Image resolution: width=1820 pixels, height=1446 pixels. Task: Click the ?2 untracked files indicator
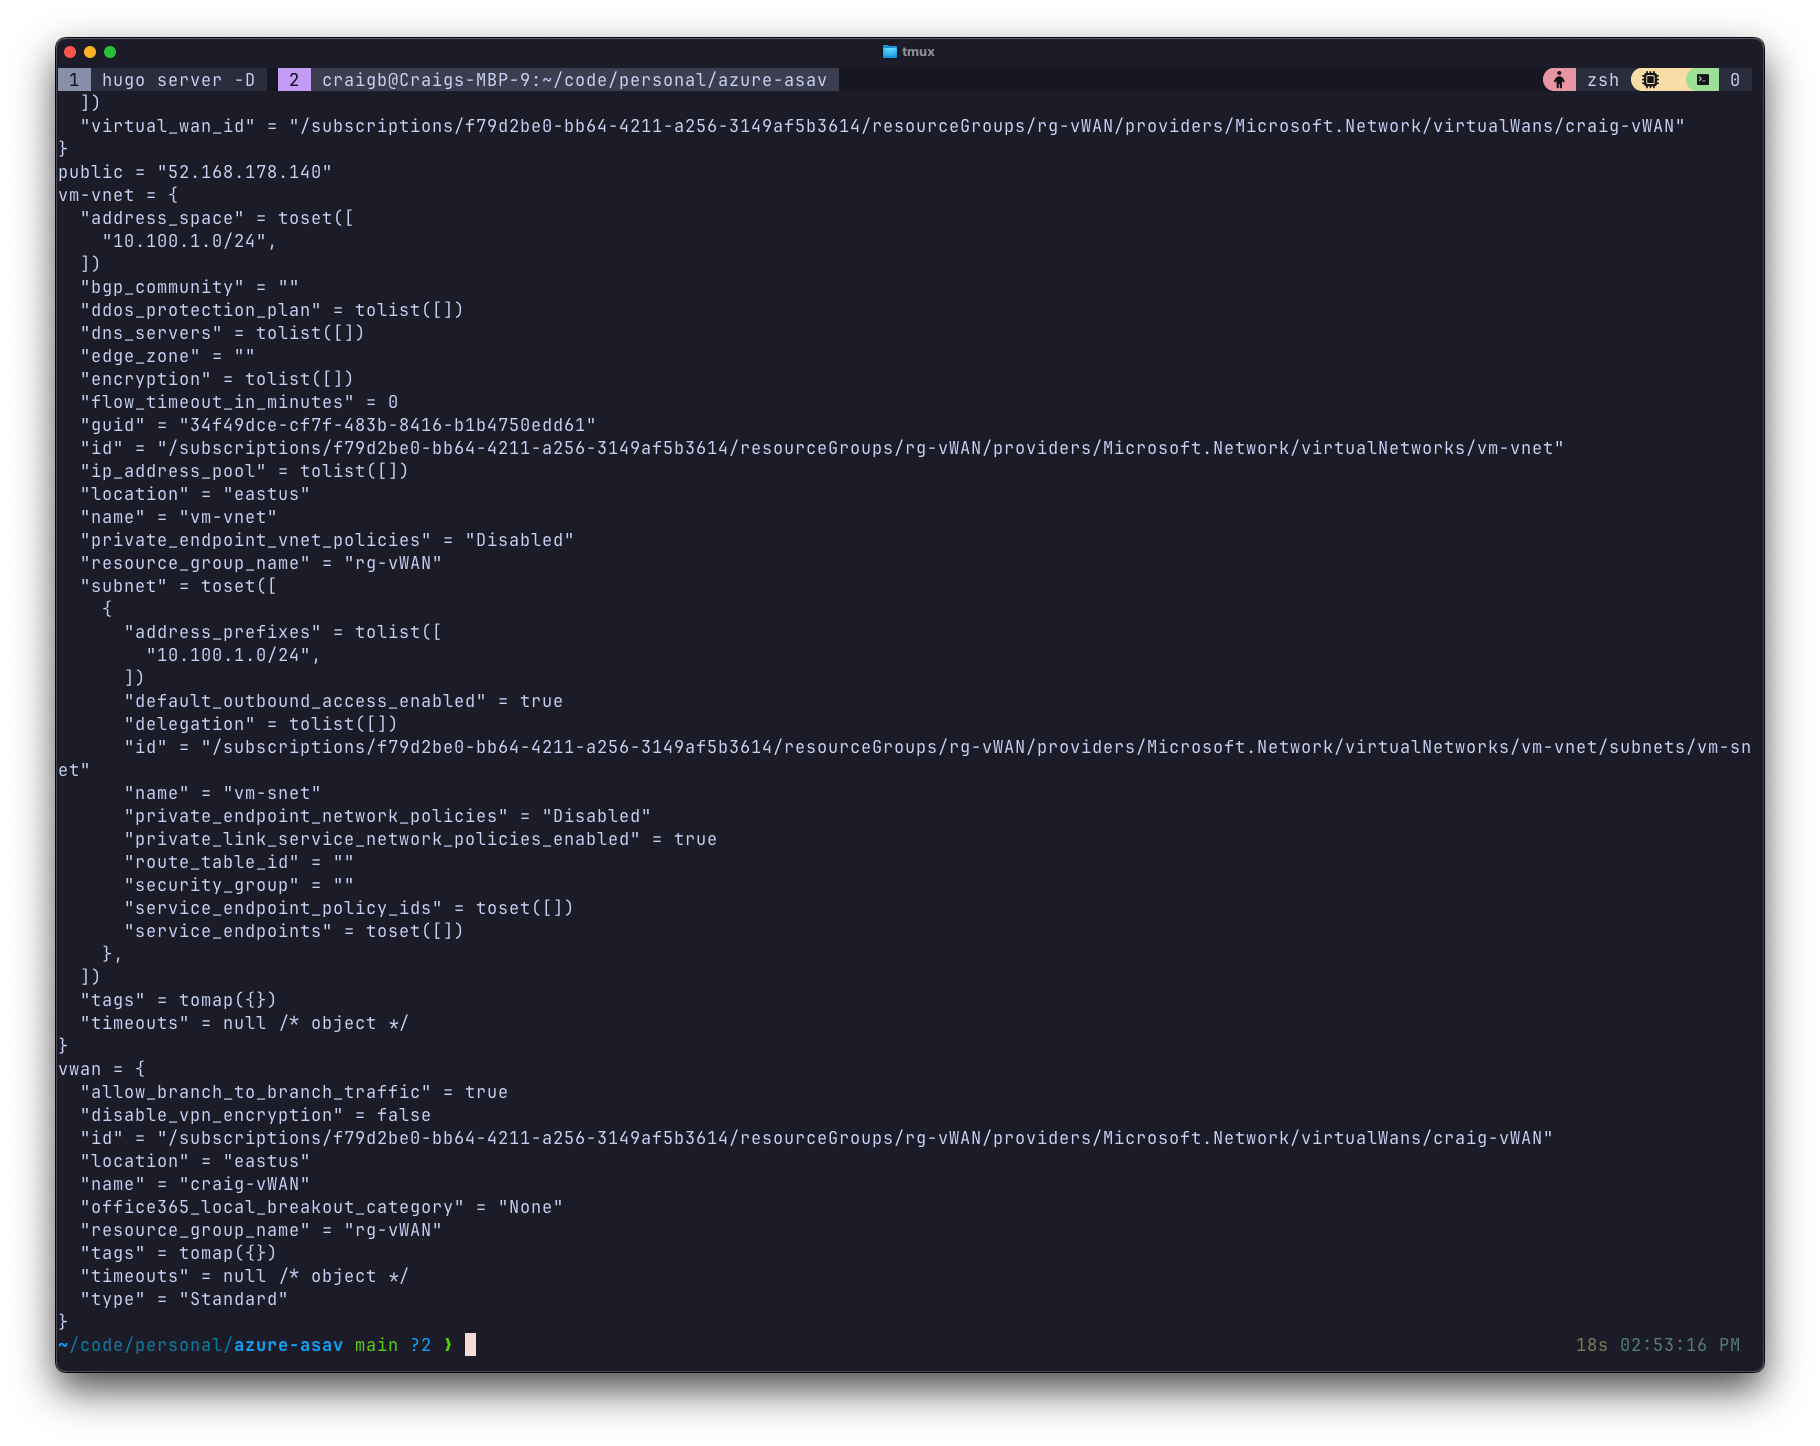pos(420,1345)
